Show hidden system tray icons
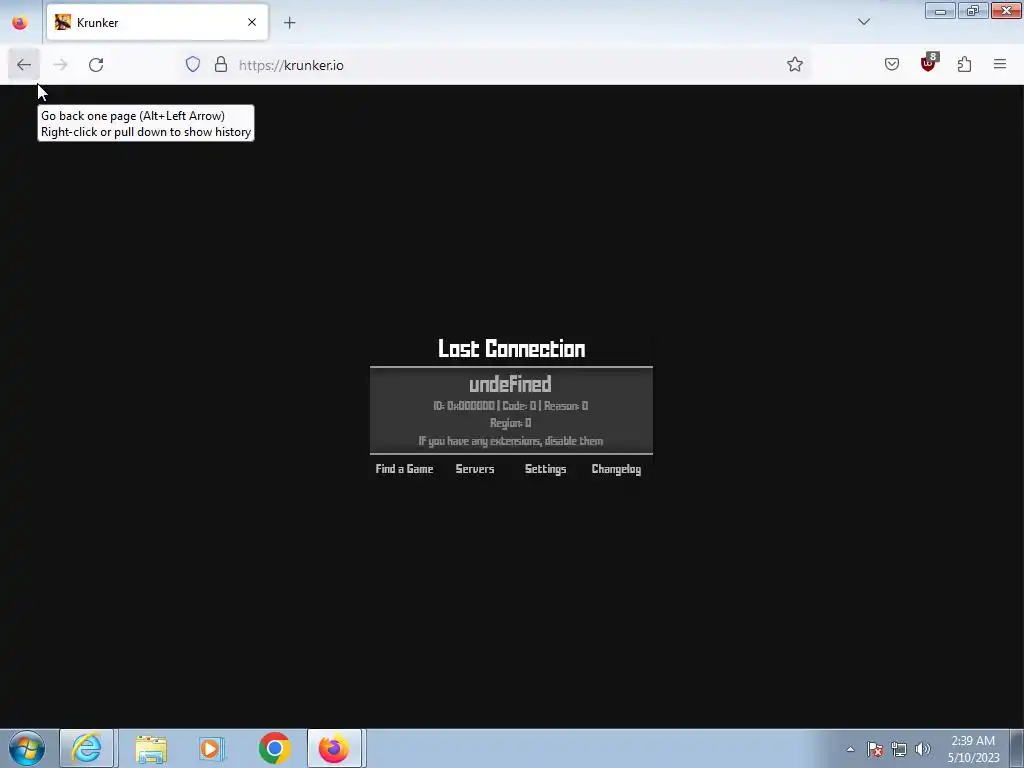1024x768 pixels. (850, 749)
